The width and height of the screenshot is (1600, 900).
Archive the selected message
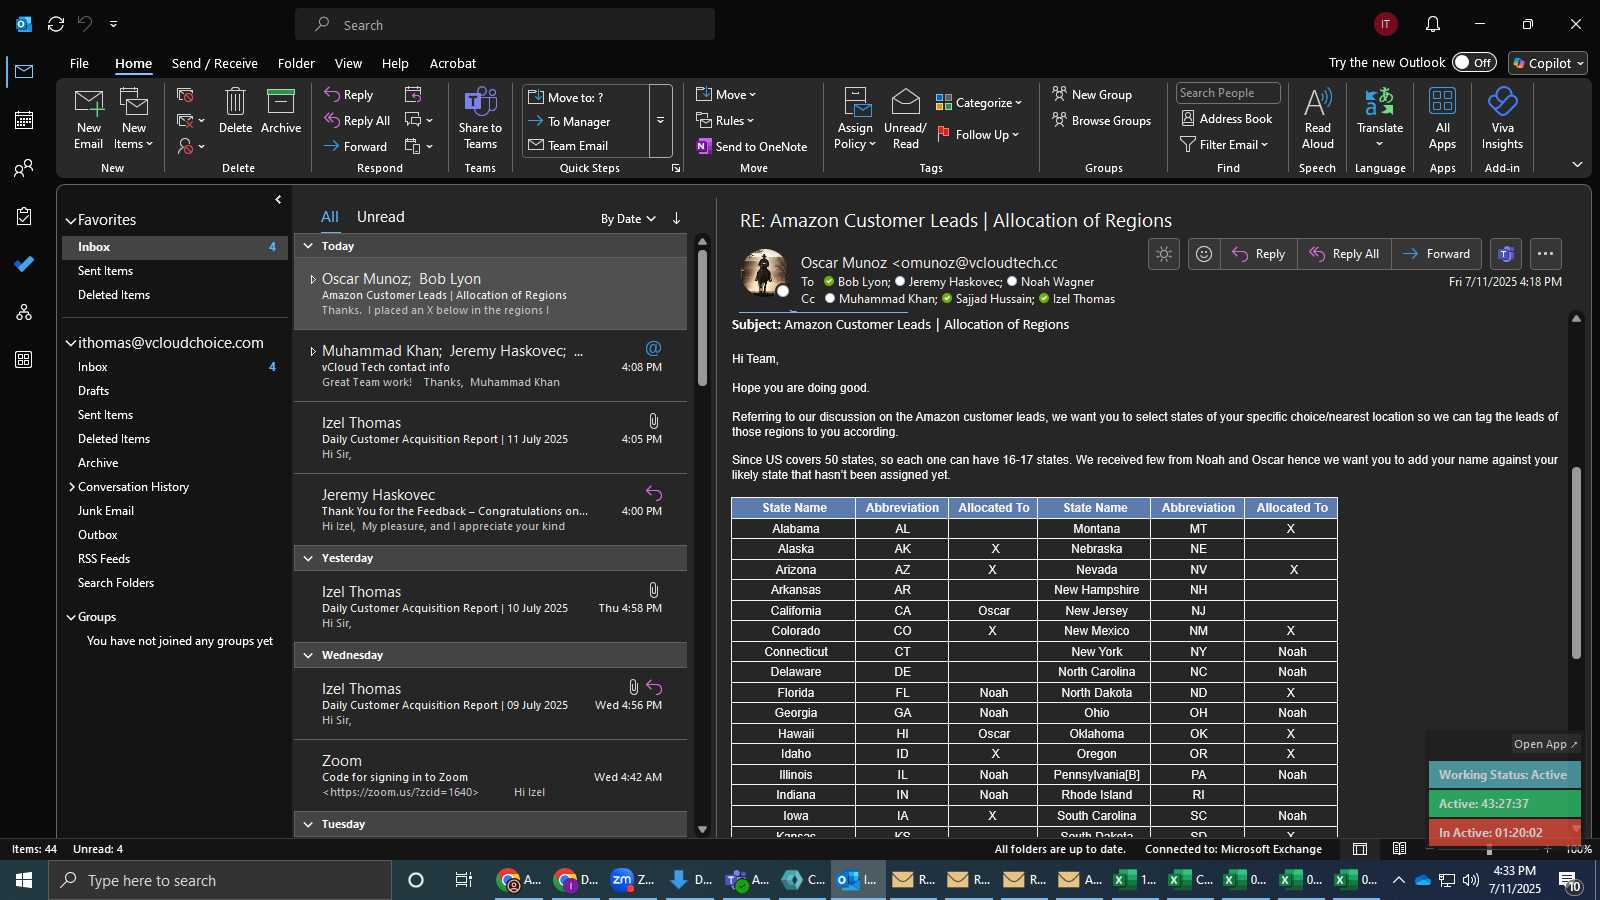coord(280,111)
